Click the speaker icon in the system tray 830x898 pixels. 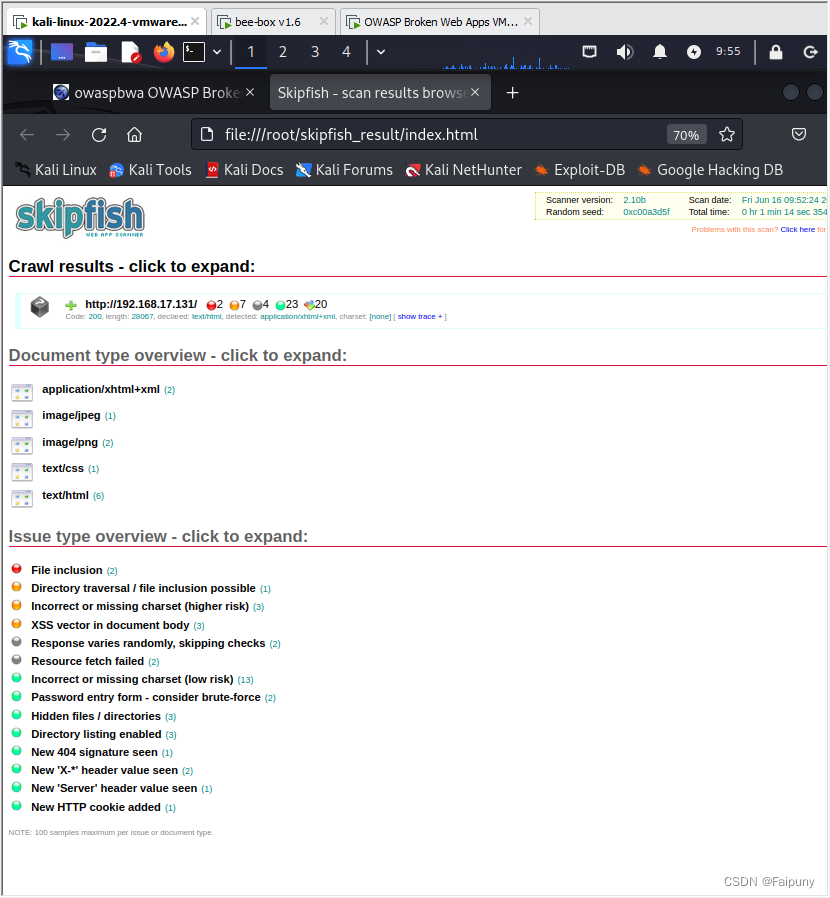point(624,51)
